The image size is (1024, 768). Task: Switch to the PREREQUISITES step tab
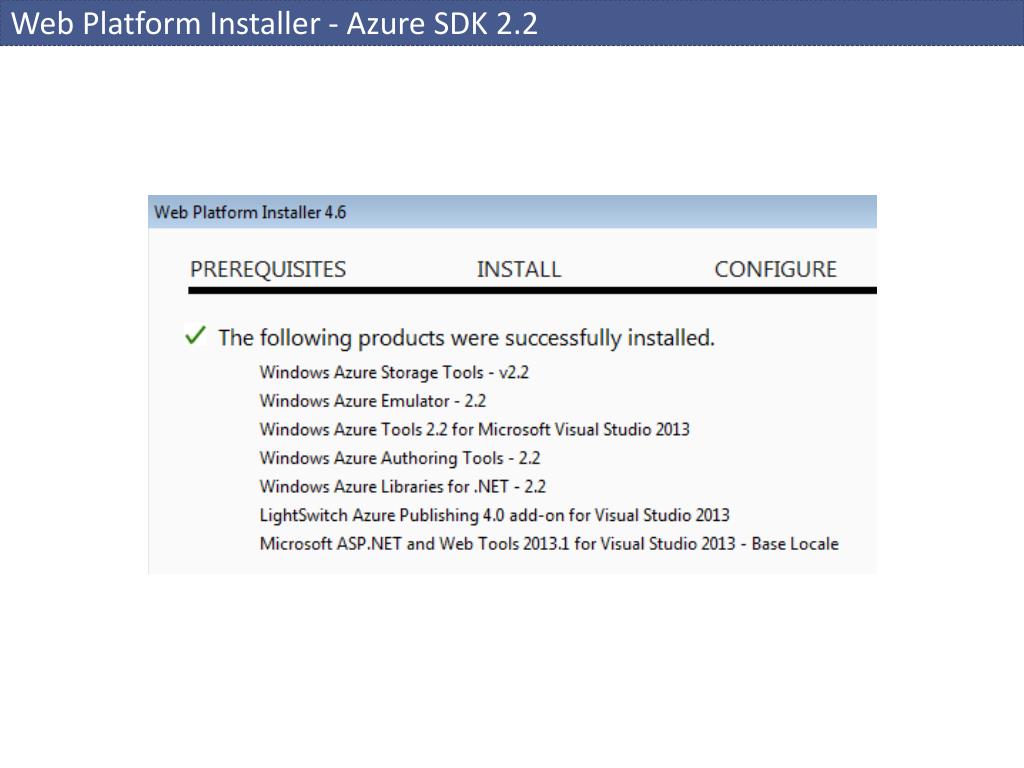pos(268,269)
